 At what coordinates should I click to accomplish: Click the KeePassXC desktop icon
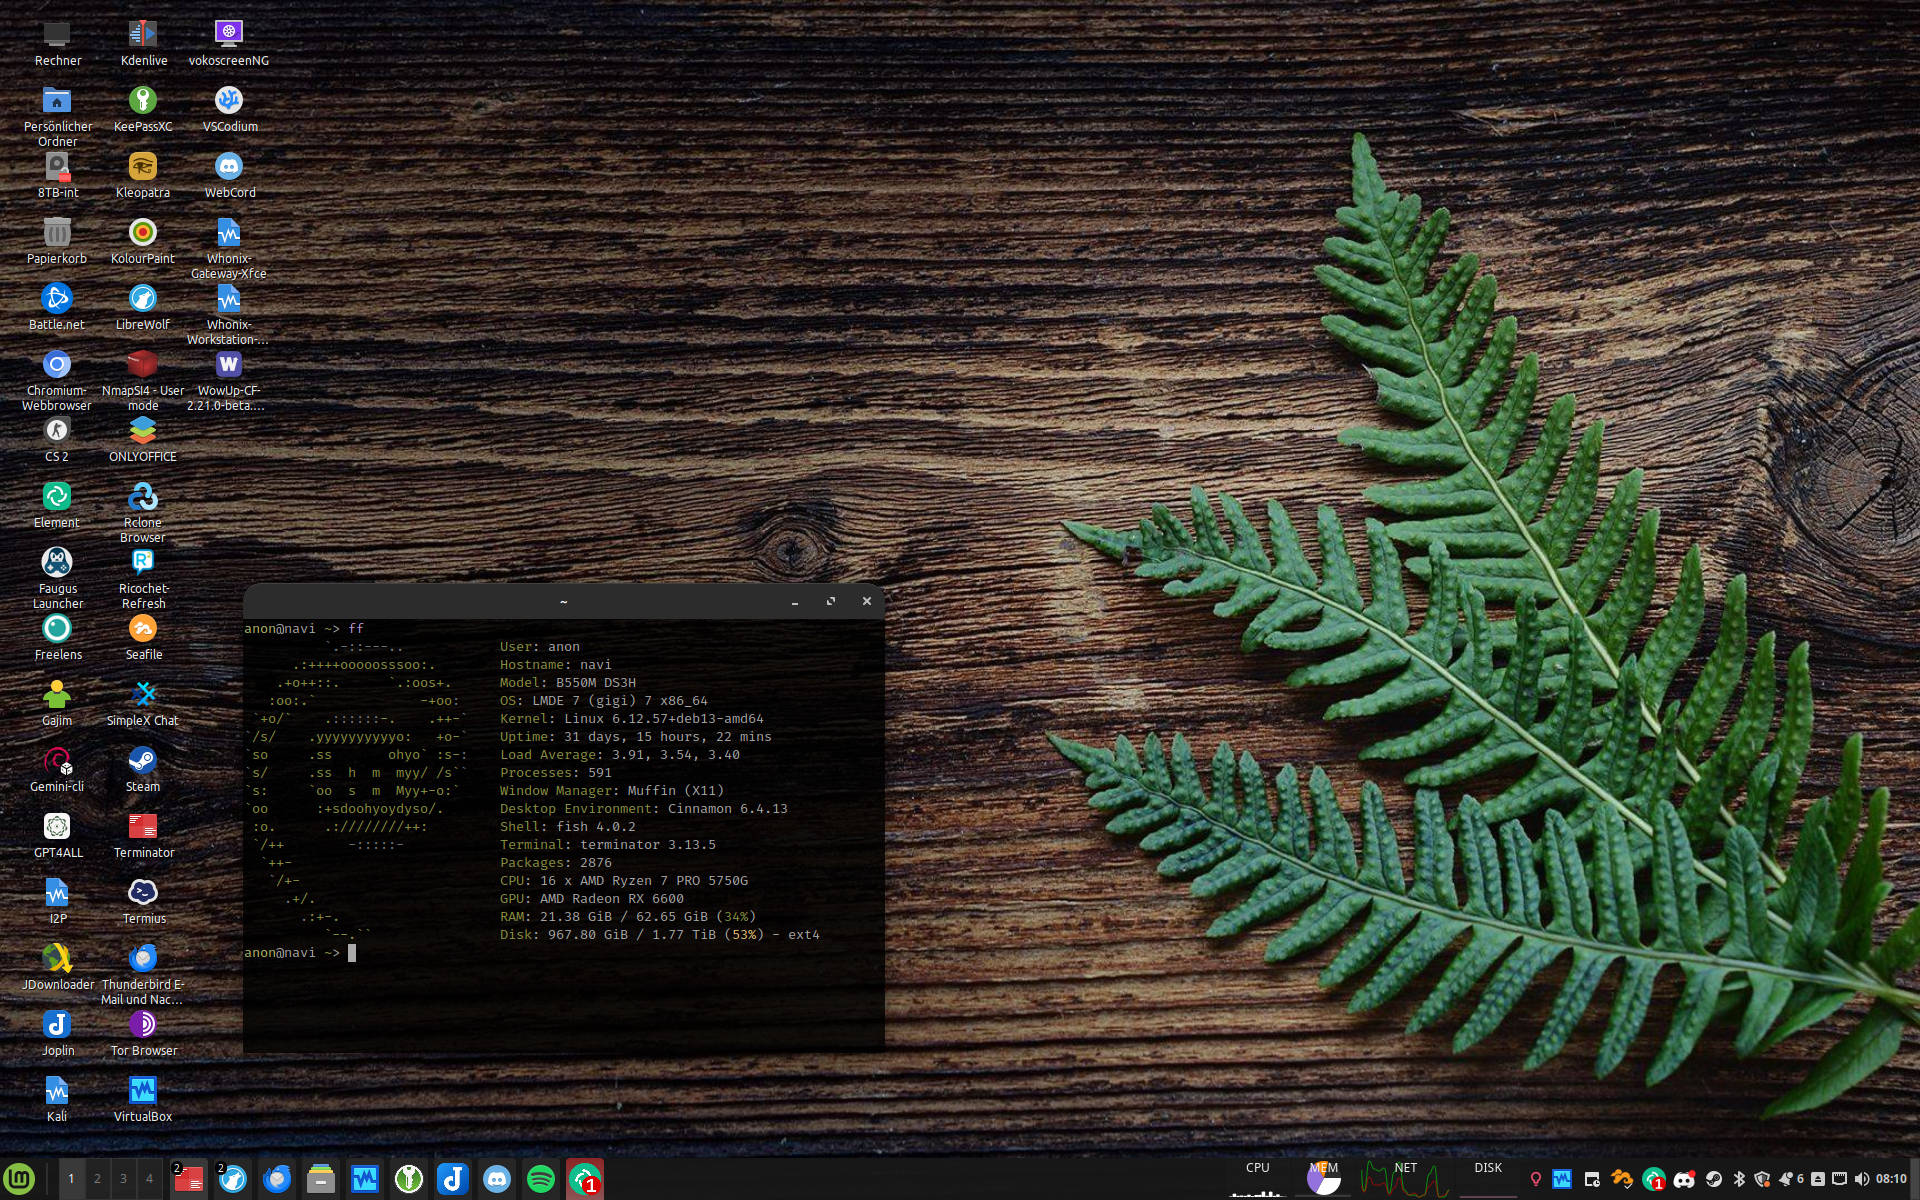(x=143, y=100)
